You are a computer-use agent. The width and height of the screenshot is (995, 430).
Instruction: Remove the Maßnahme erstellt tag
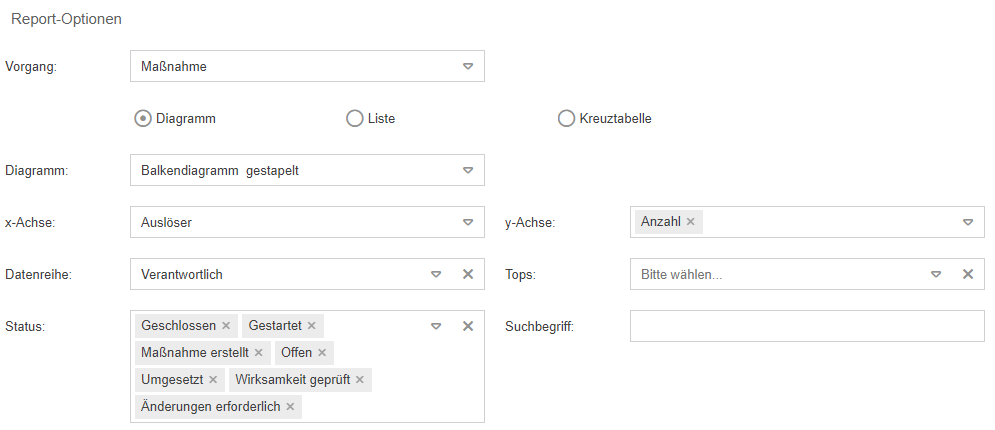(x=258, y=353)
